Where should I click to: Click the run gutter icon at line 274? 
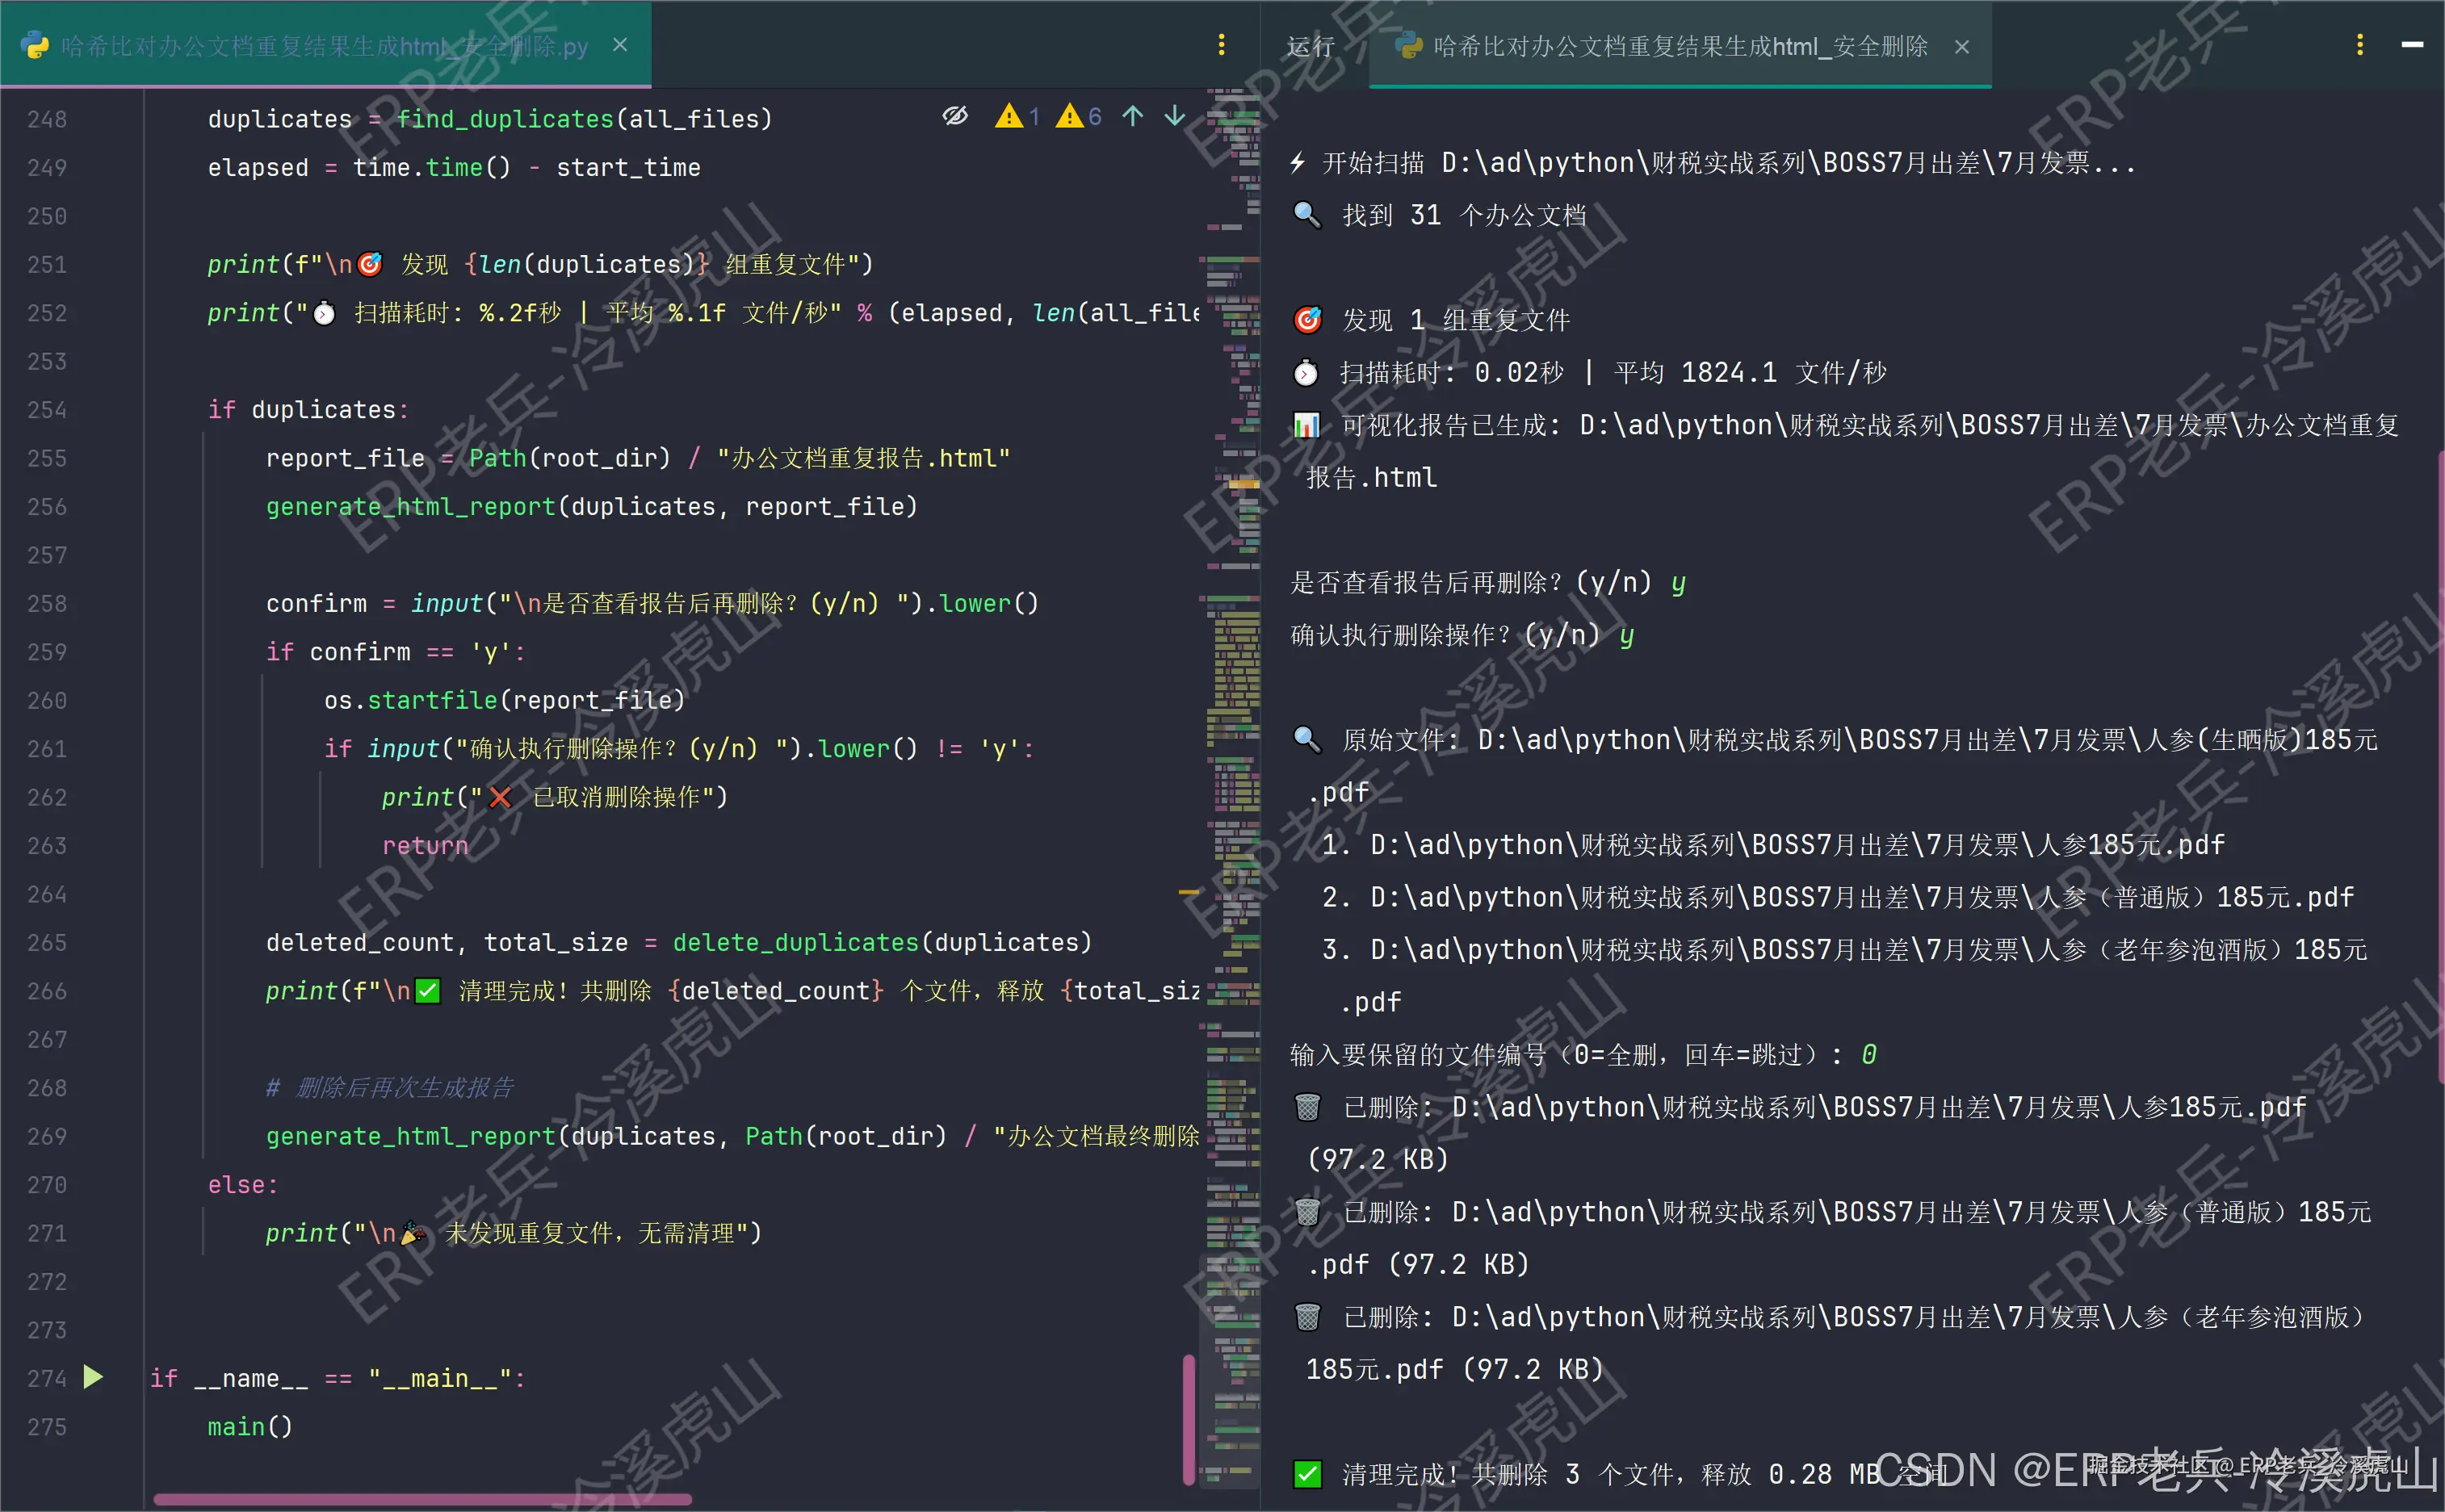click(93, 1377)
